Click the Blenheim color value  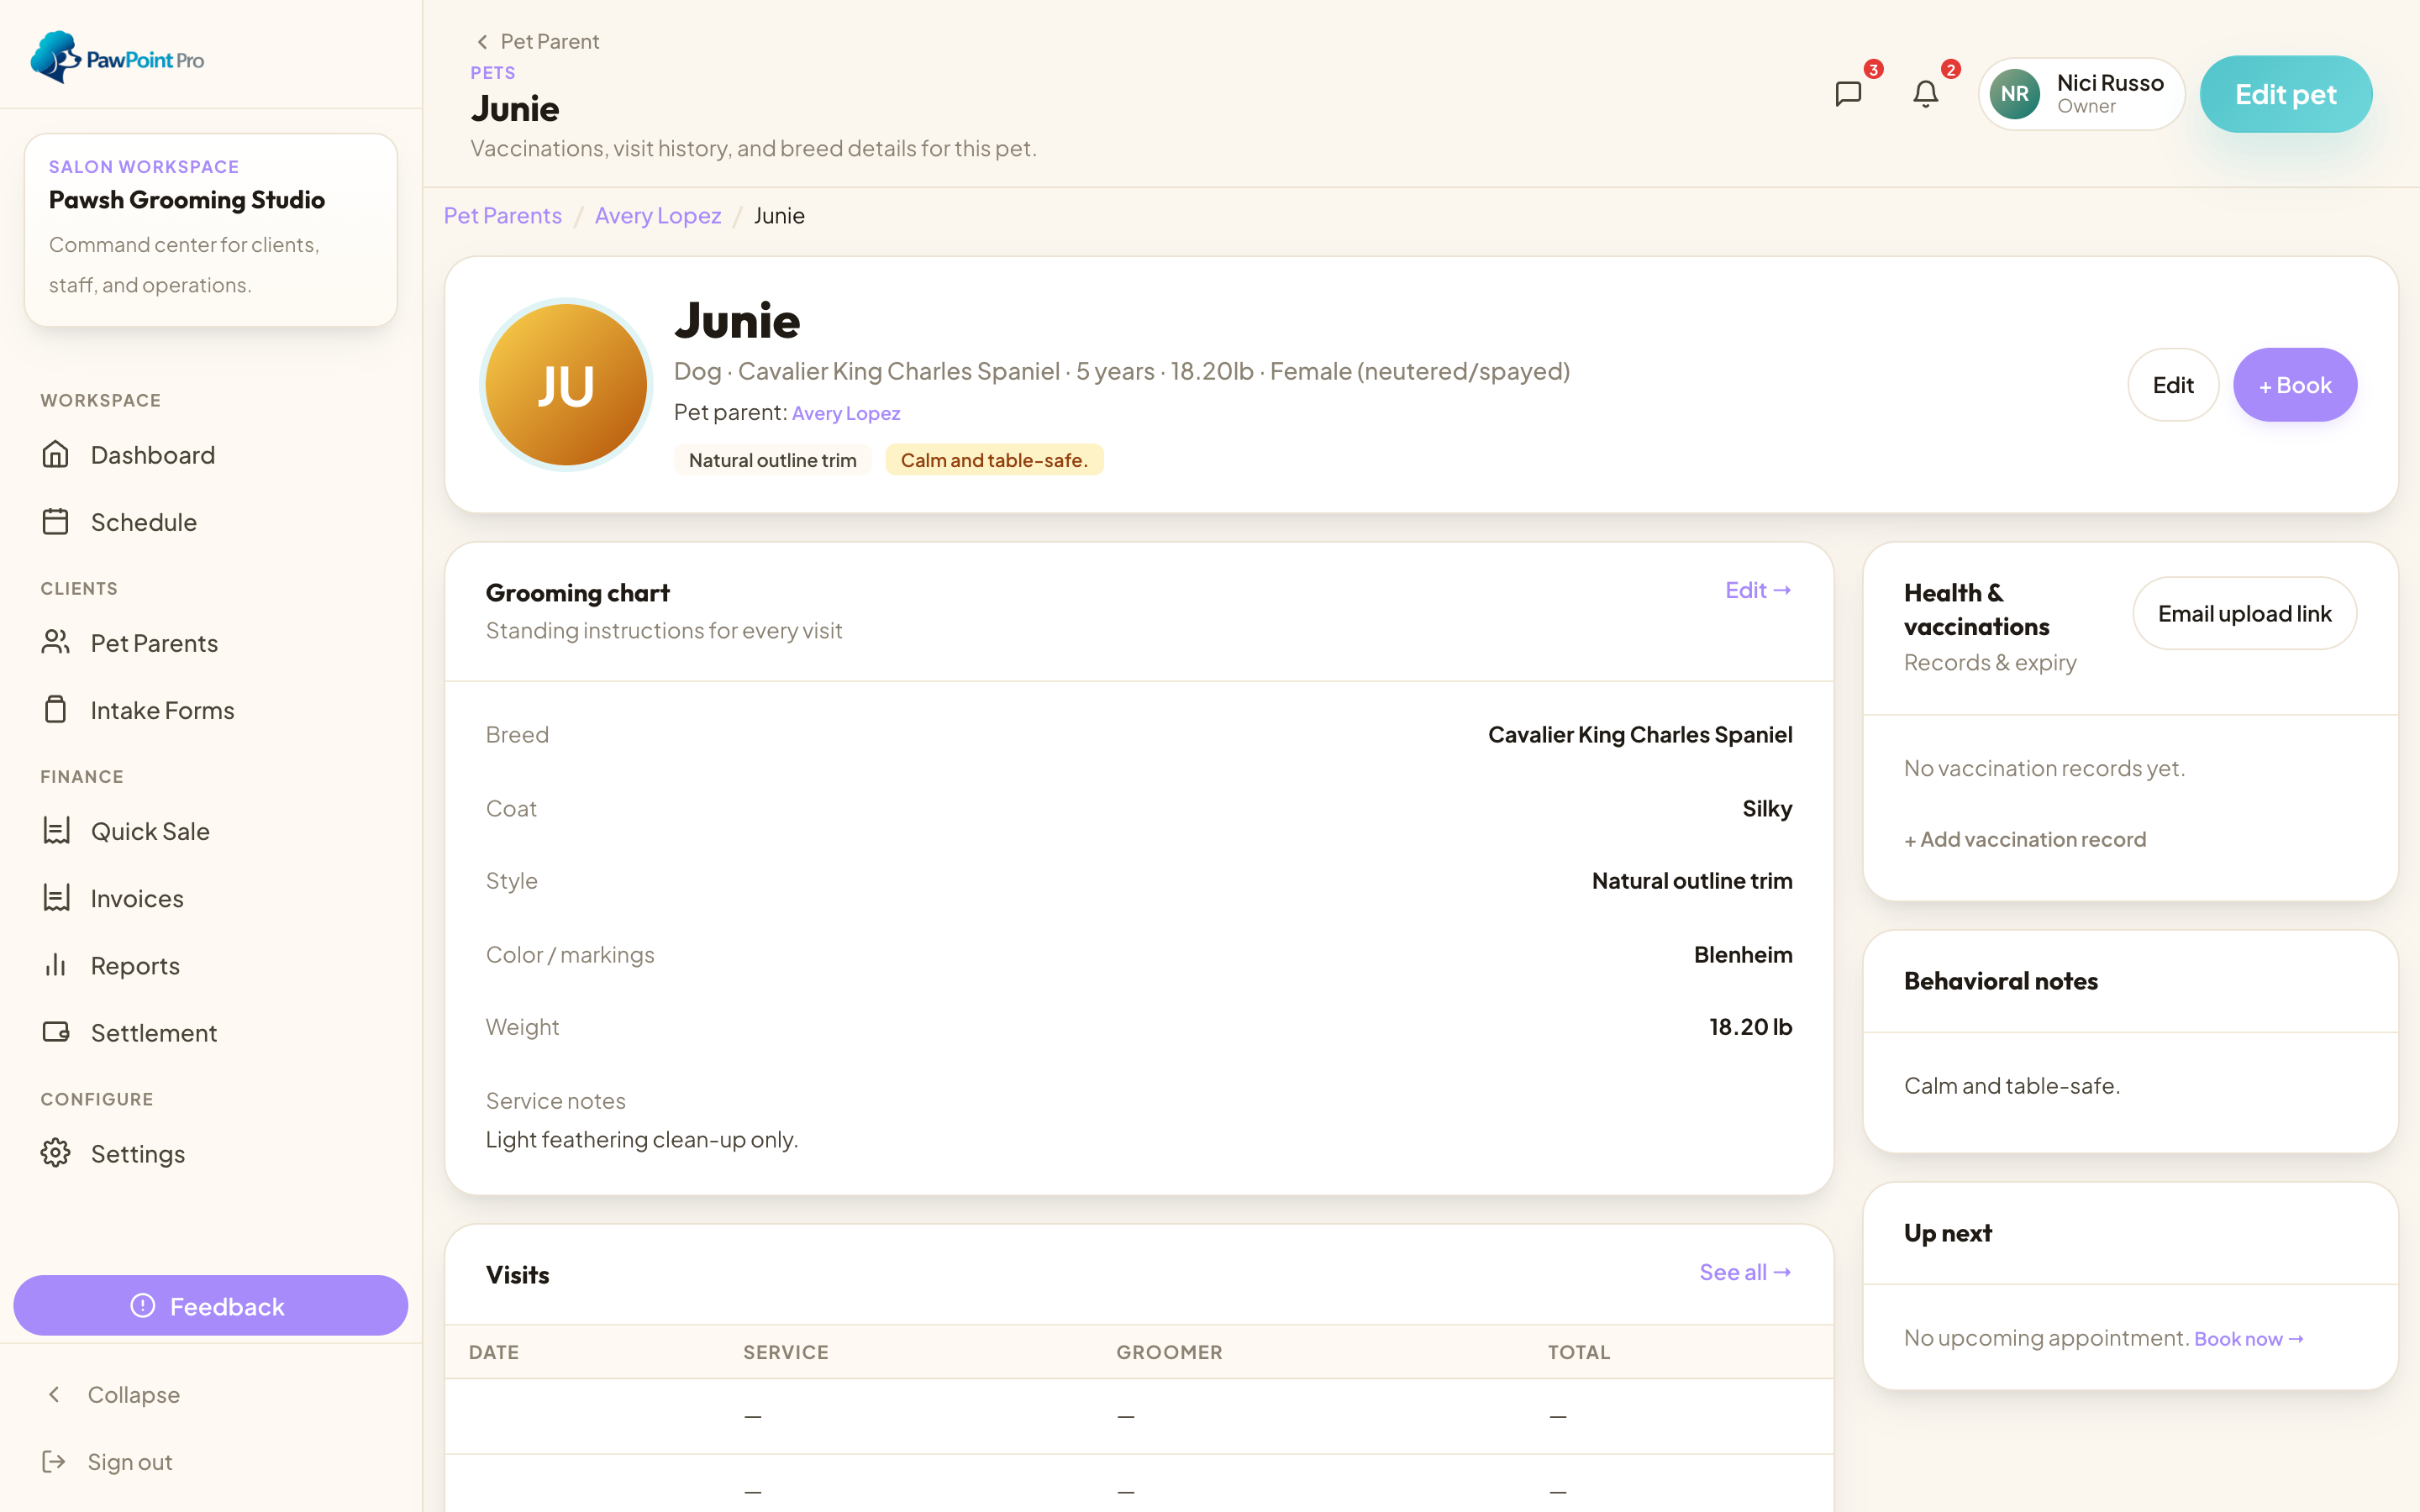point(1743,954)
